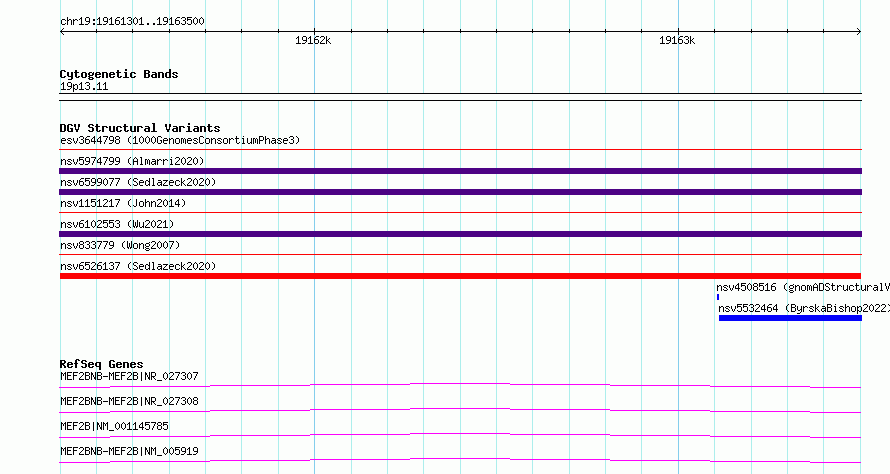
Task: Click the 19162k ruler tick label
Action: click(313, 40)
